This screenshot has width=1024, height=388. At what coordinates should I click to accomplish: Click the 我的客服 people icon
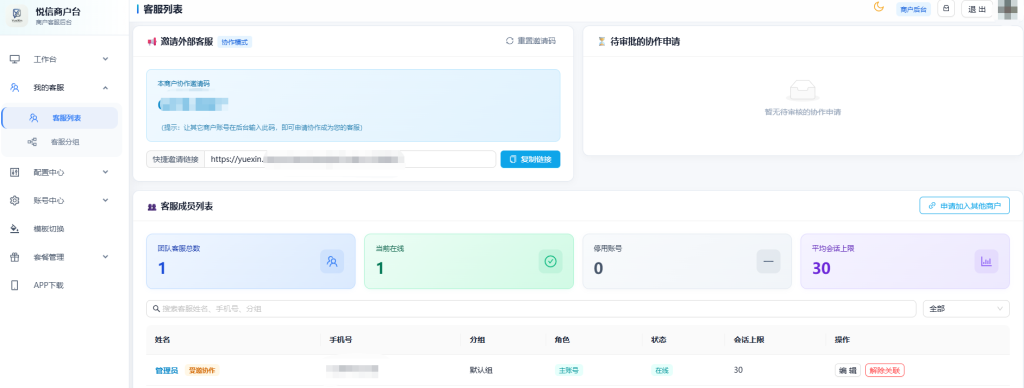(15, 88)
